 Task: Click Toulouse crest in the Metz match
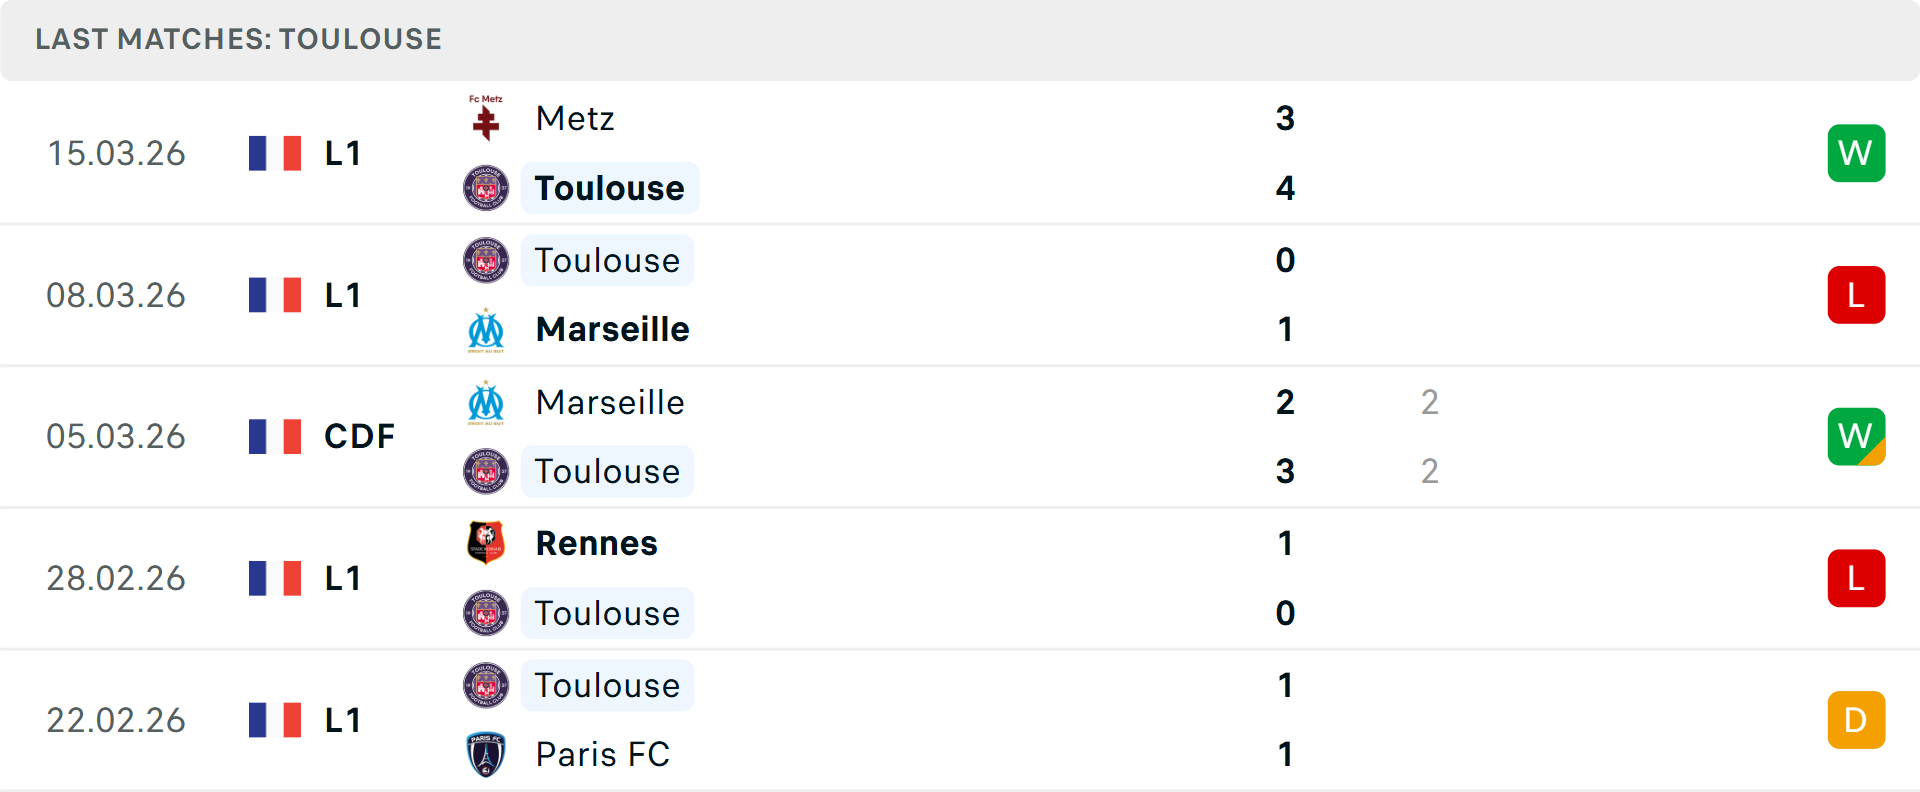pyautogui.click(x=486, y=188)
